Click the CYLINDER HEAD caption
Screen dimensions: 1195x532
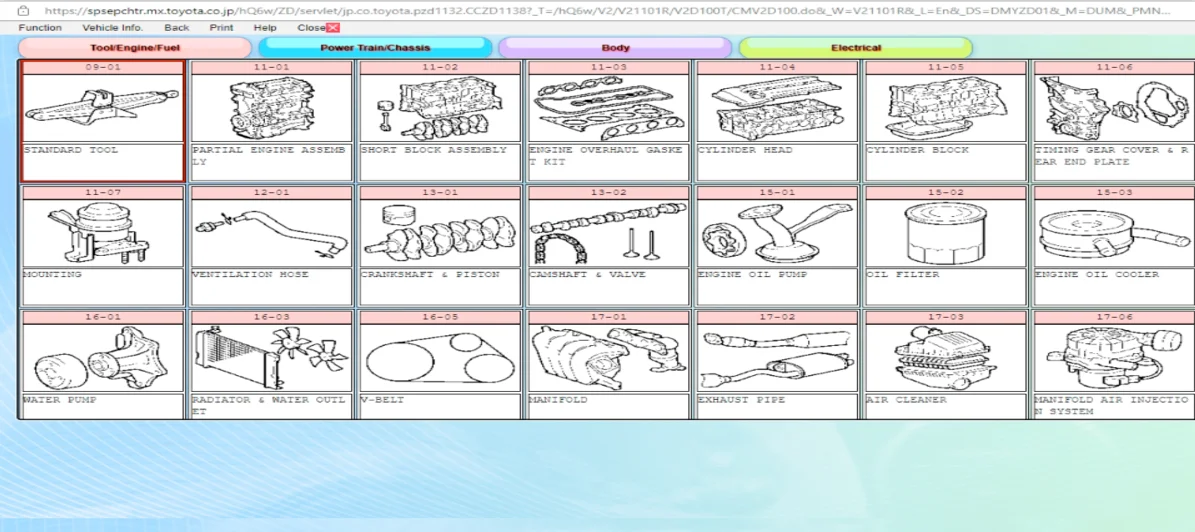click(745, 150)
